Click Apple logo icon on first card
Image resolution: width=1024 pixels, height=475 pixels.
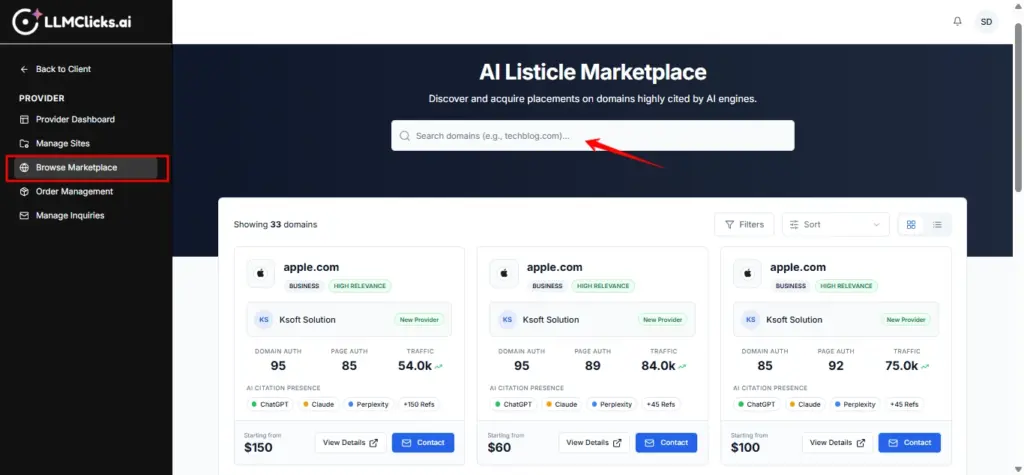(x=262, y=275)
